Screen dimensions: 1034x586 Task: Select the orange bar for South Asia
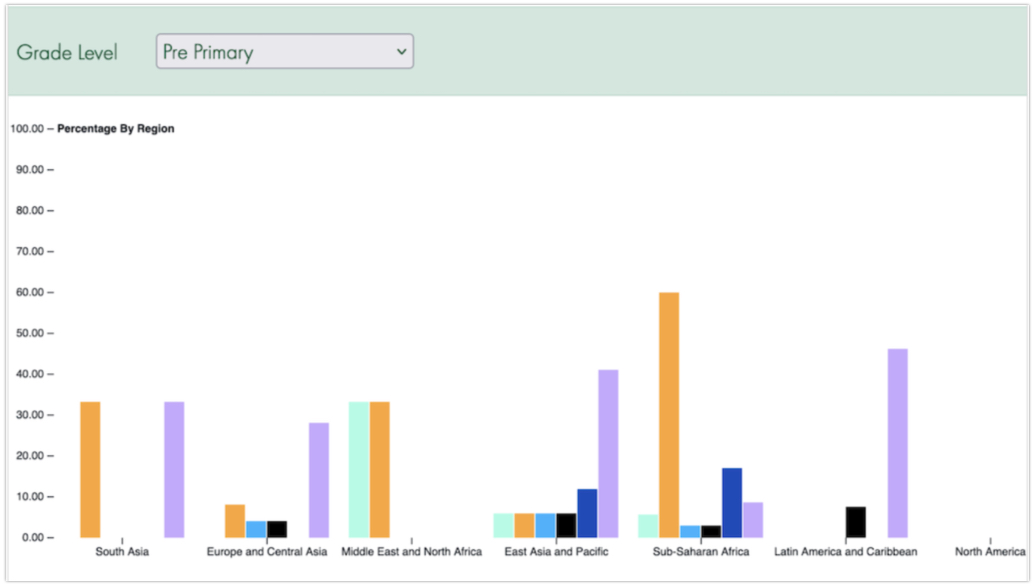click(90, 469)
